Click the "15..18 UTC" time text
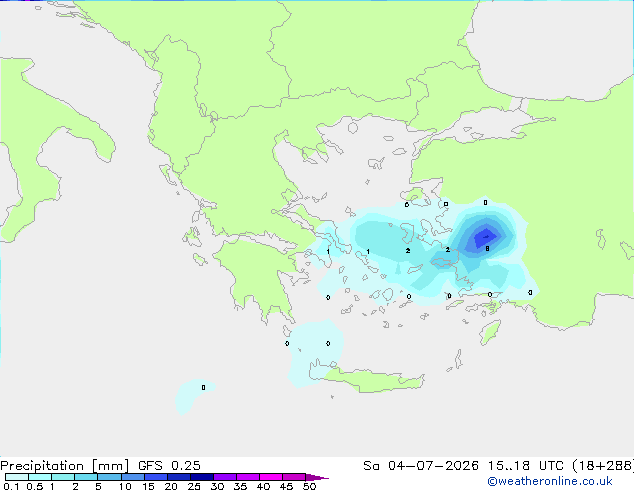 click(x=526, y=466)
